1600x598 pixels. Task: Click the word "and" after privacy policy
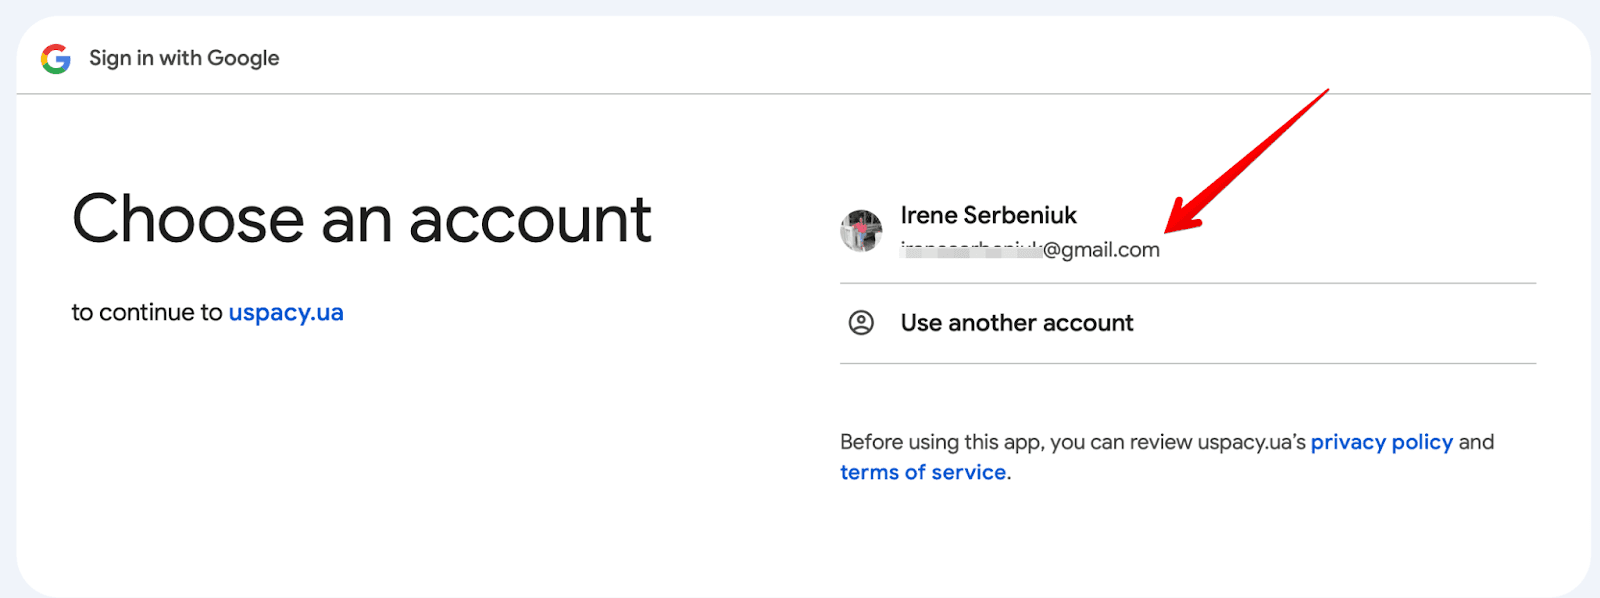[x=1476, y=442]
